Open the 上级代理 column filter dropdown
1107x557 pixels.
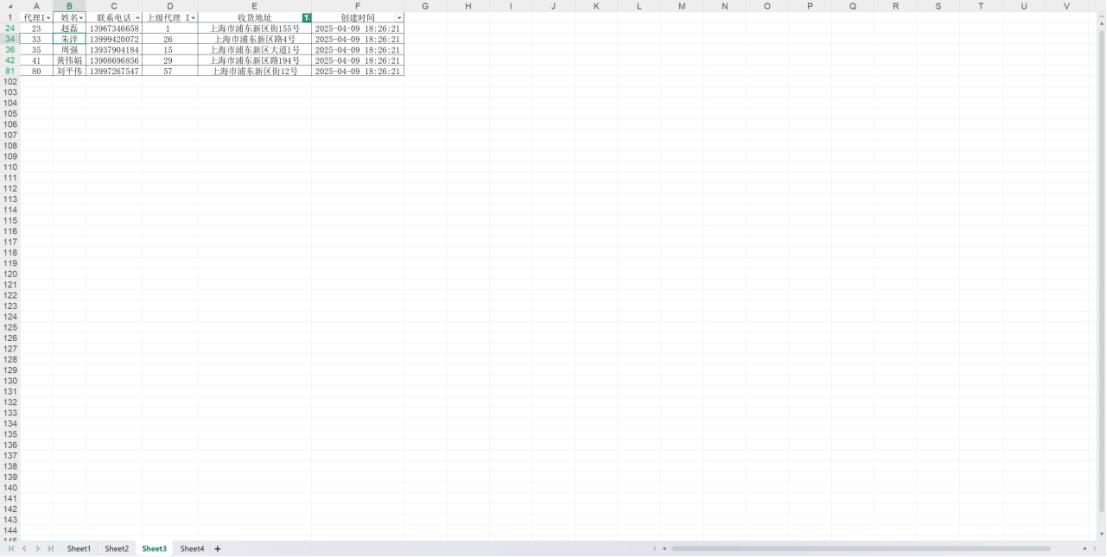click(193, 18)
